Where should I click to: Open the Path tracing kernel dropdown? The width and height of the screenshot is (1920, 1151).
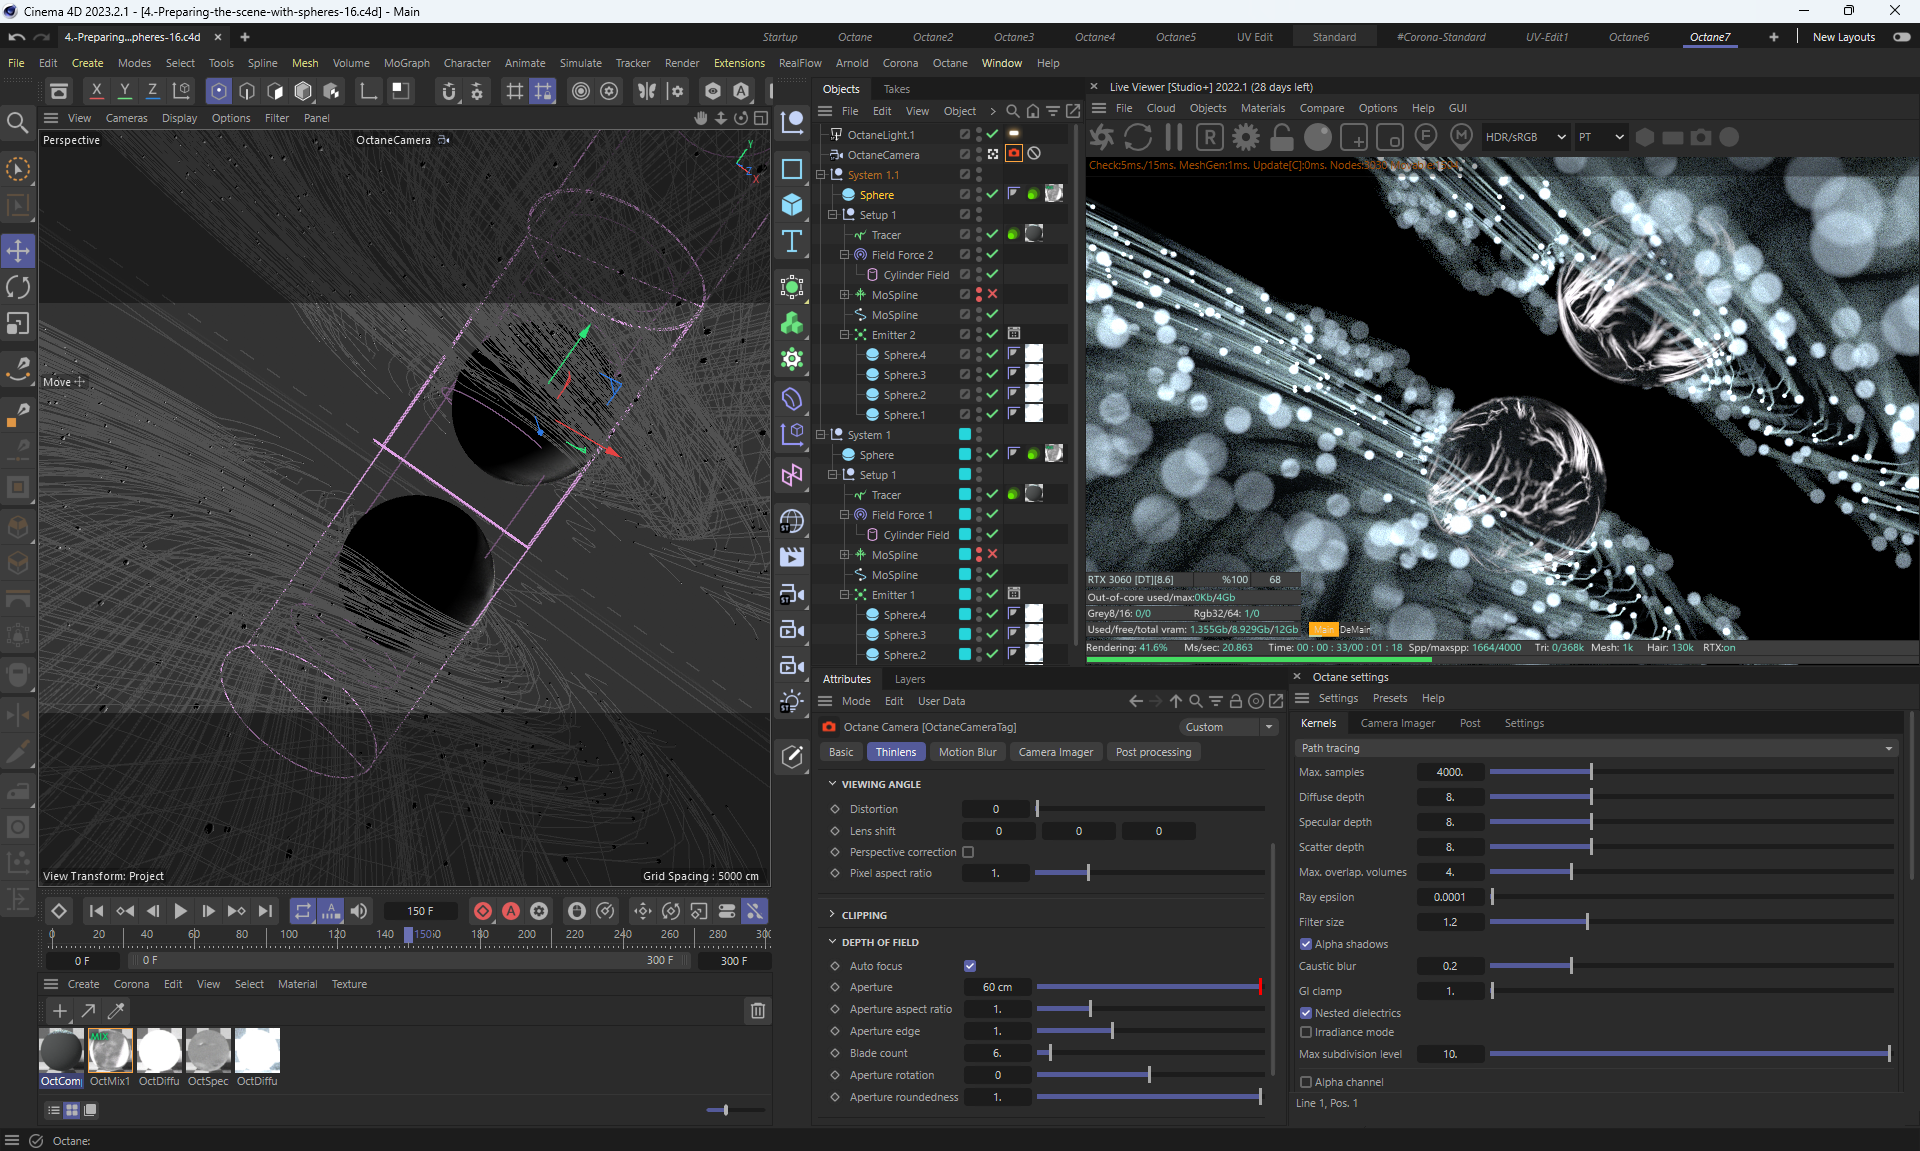point(1596,748)
